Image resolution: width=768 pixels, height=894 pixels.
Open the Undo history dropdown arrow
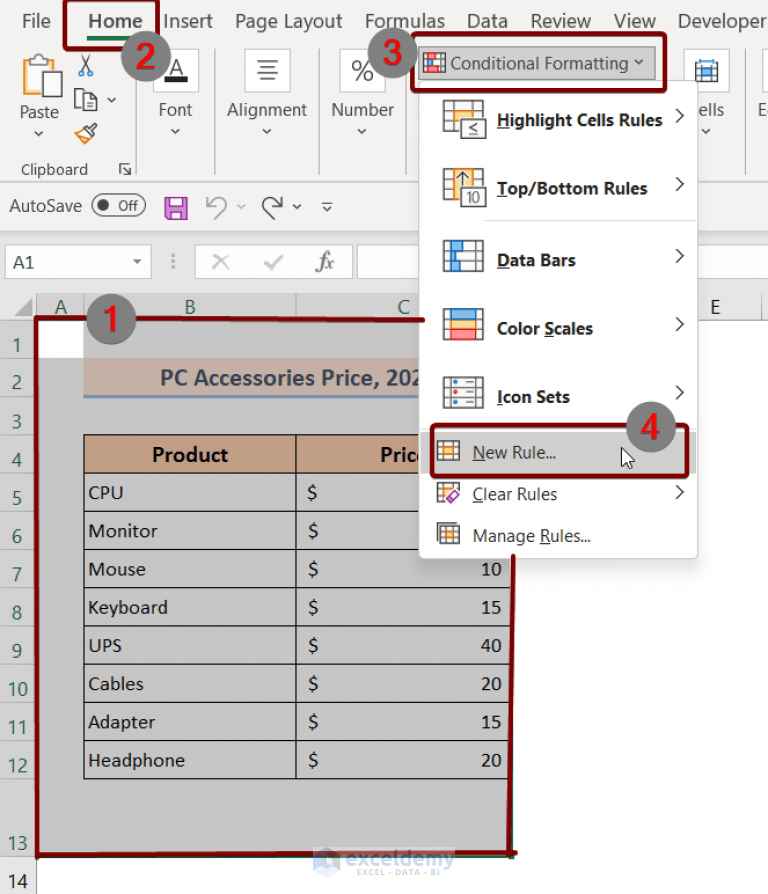point(241,207)
